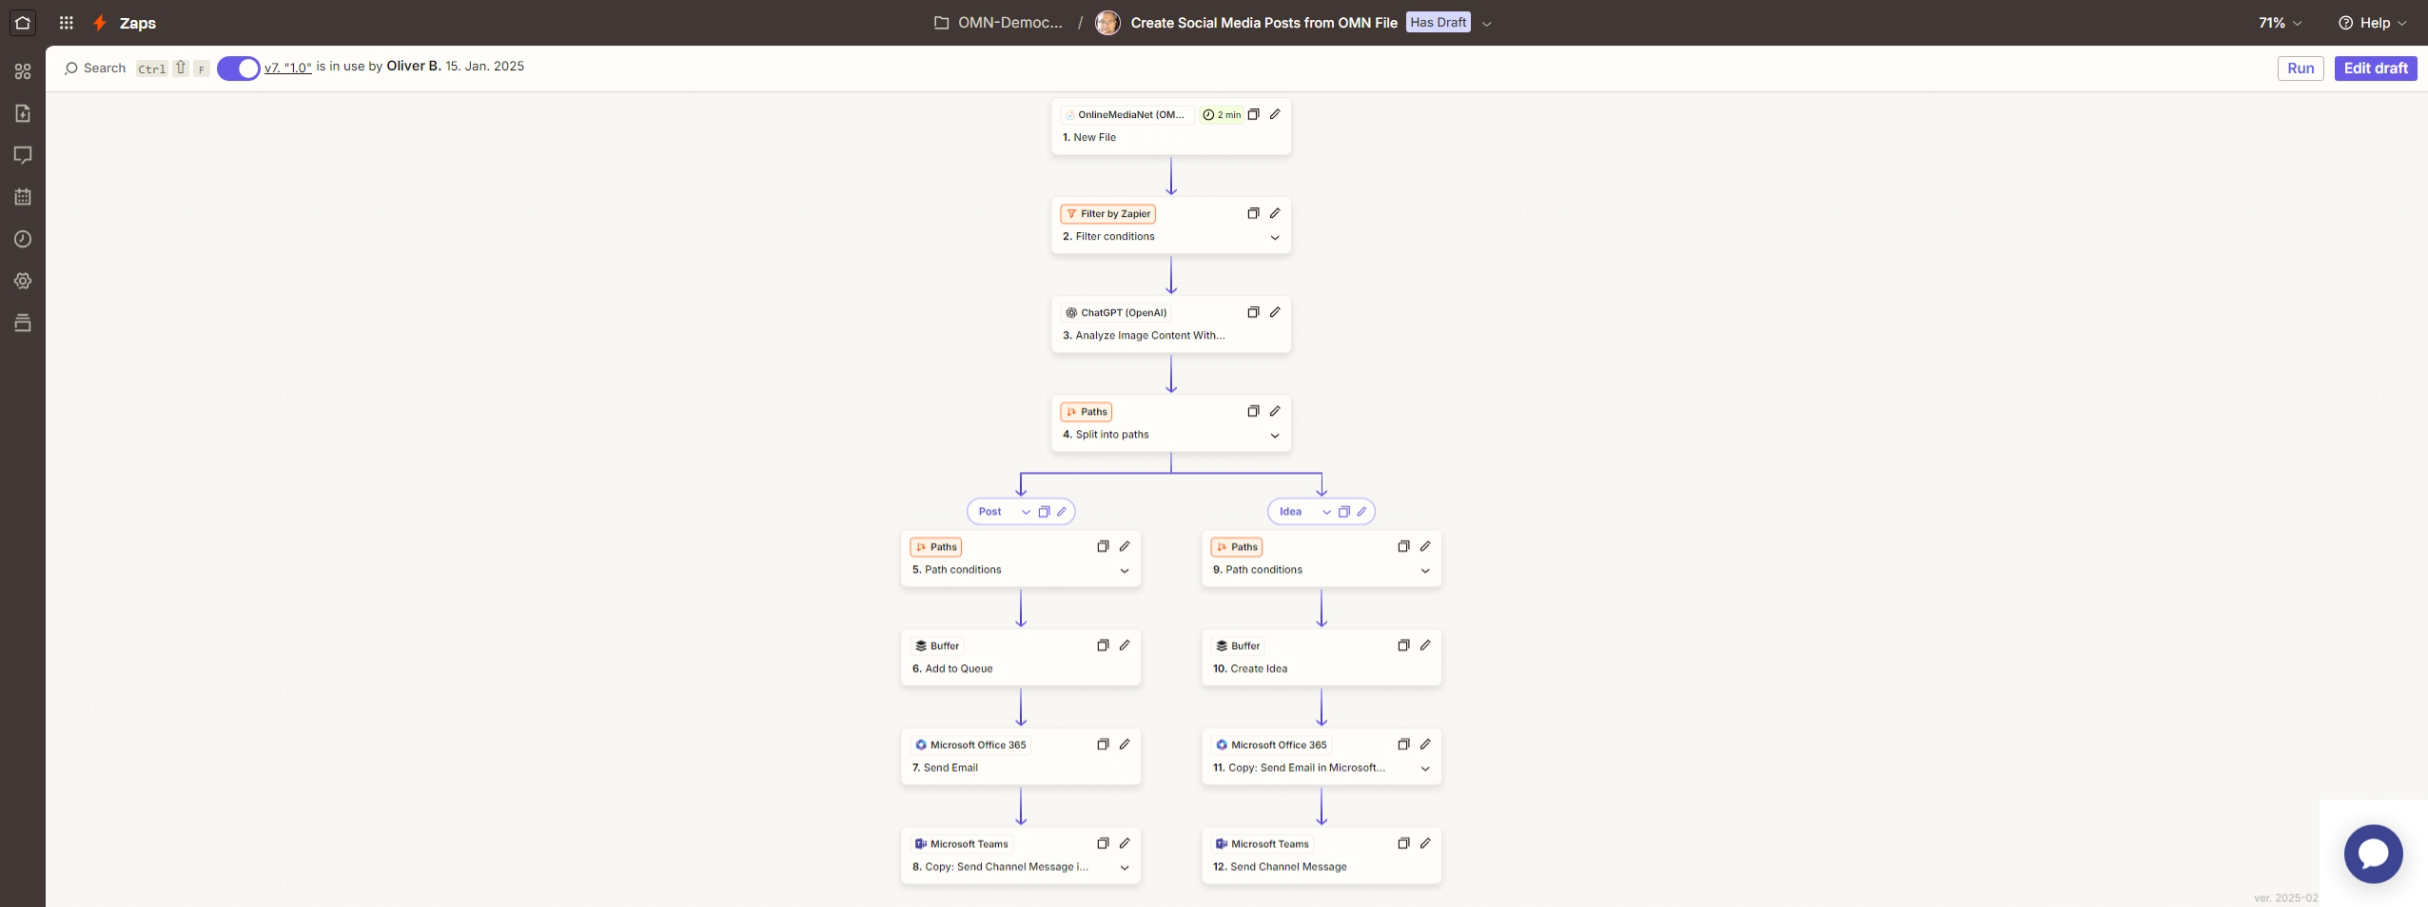The image size is (2428, 907).
Task: Open the support chat bubble bottom right
Action: pos(2374,853)
